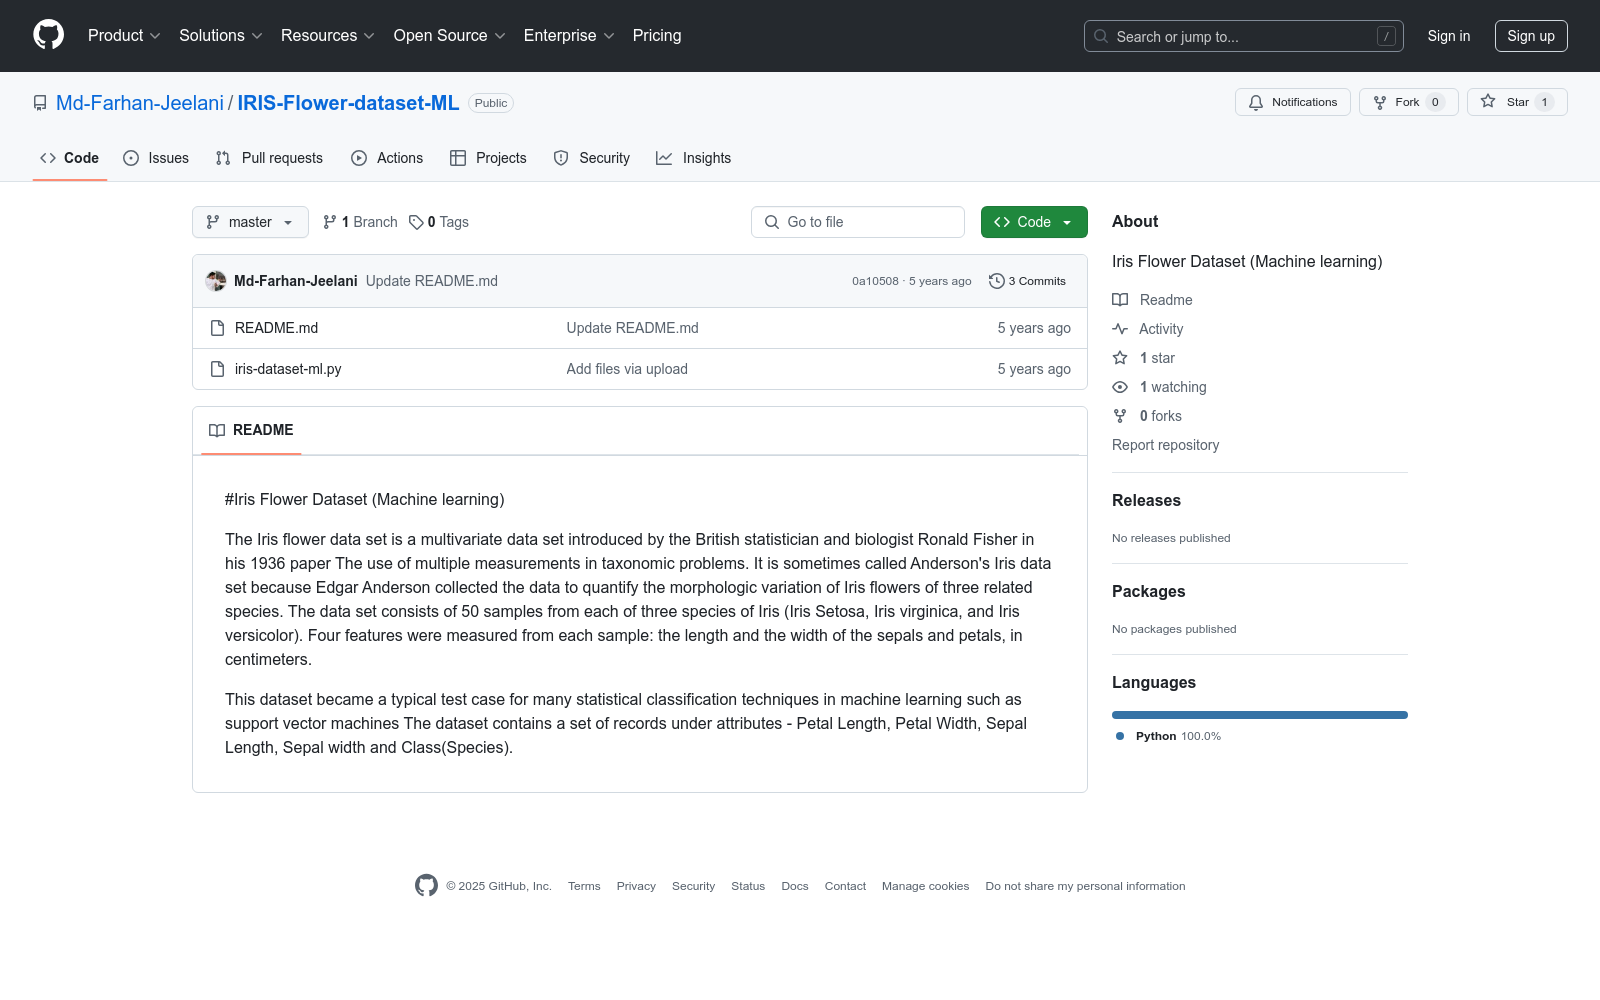Click the eye icon beside 1 watching

(x=1120, y=387)
